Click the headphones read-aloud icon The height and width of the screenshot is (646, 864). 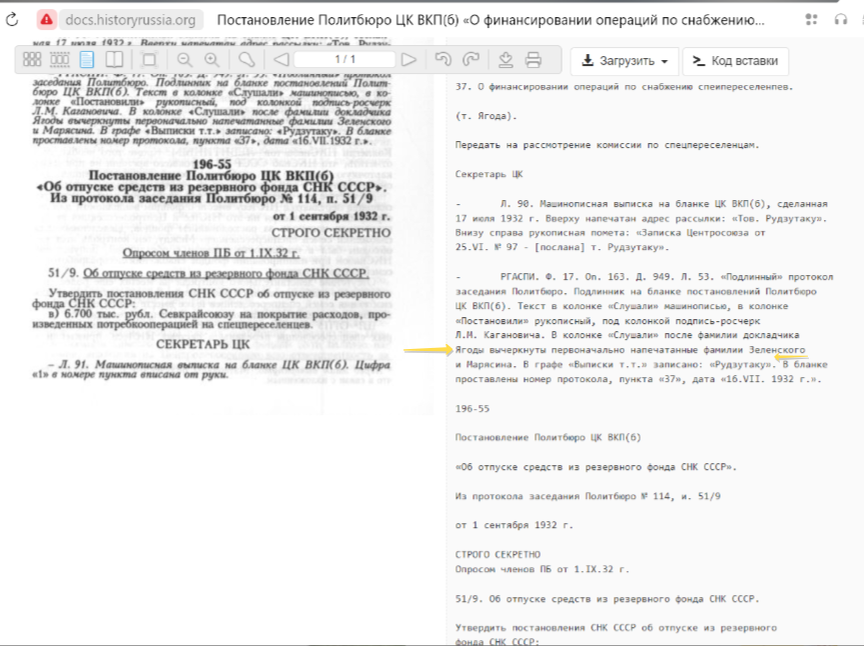click(840, 20)
